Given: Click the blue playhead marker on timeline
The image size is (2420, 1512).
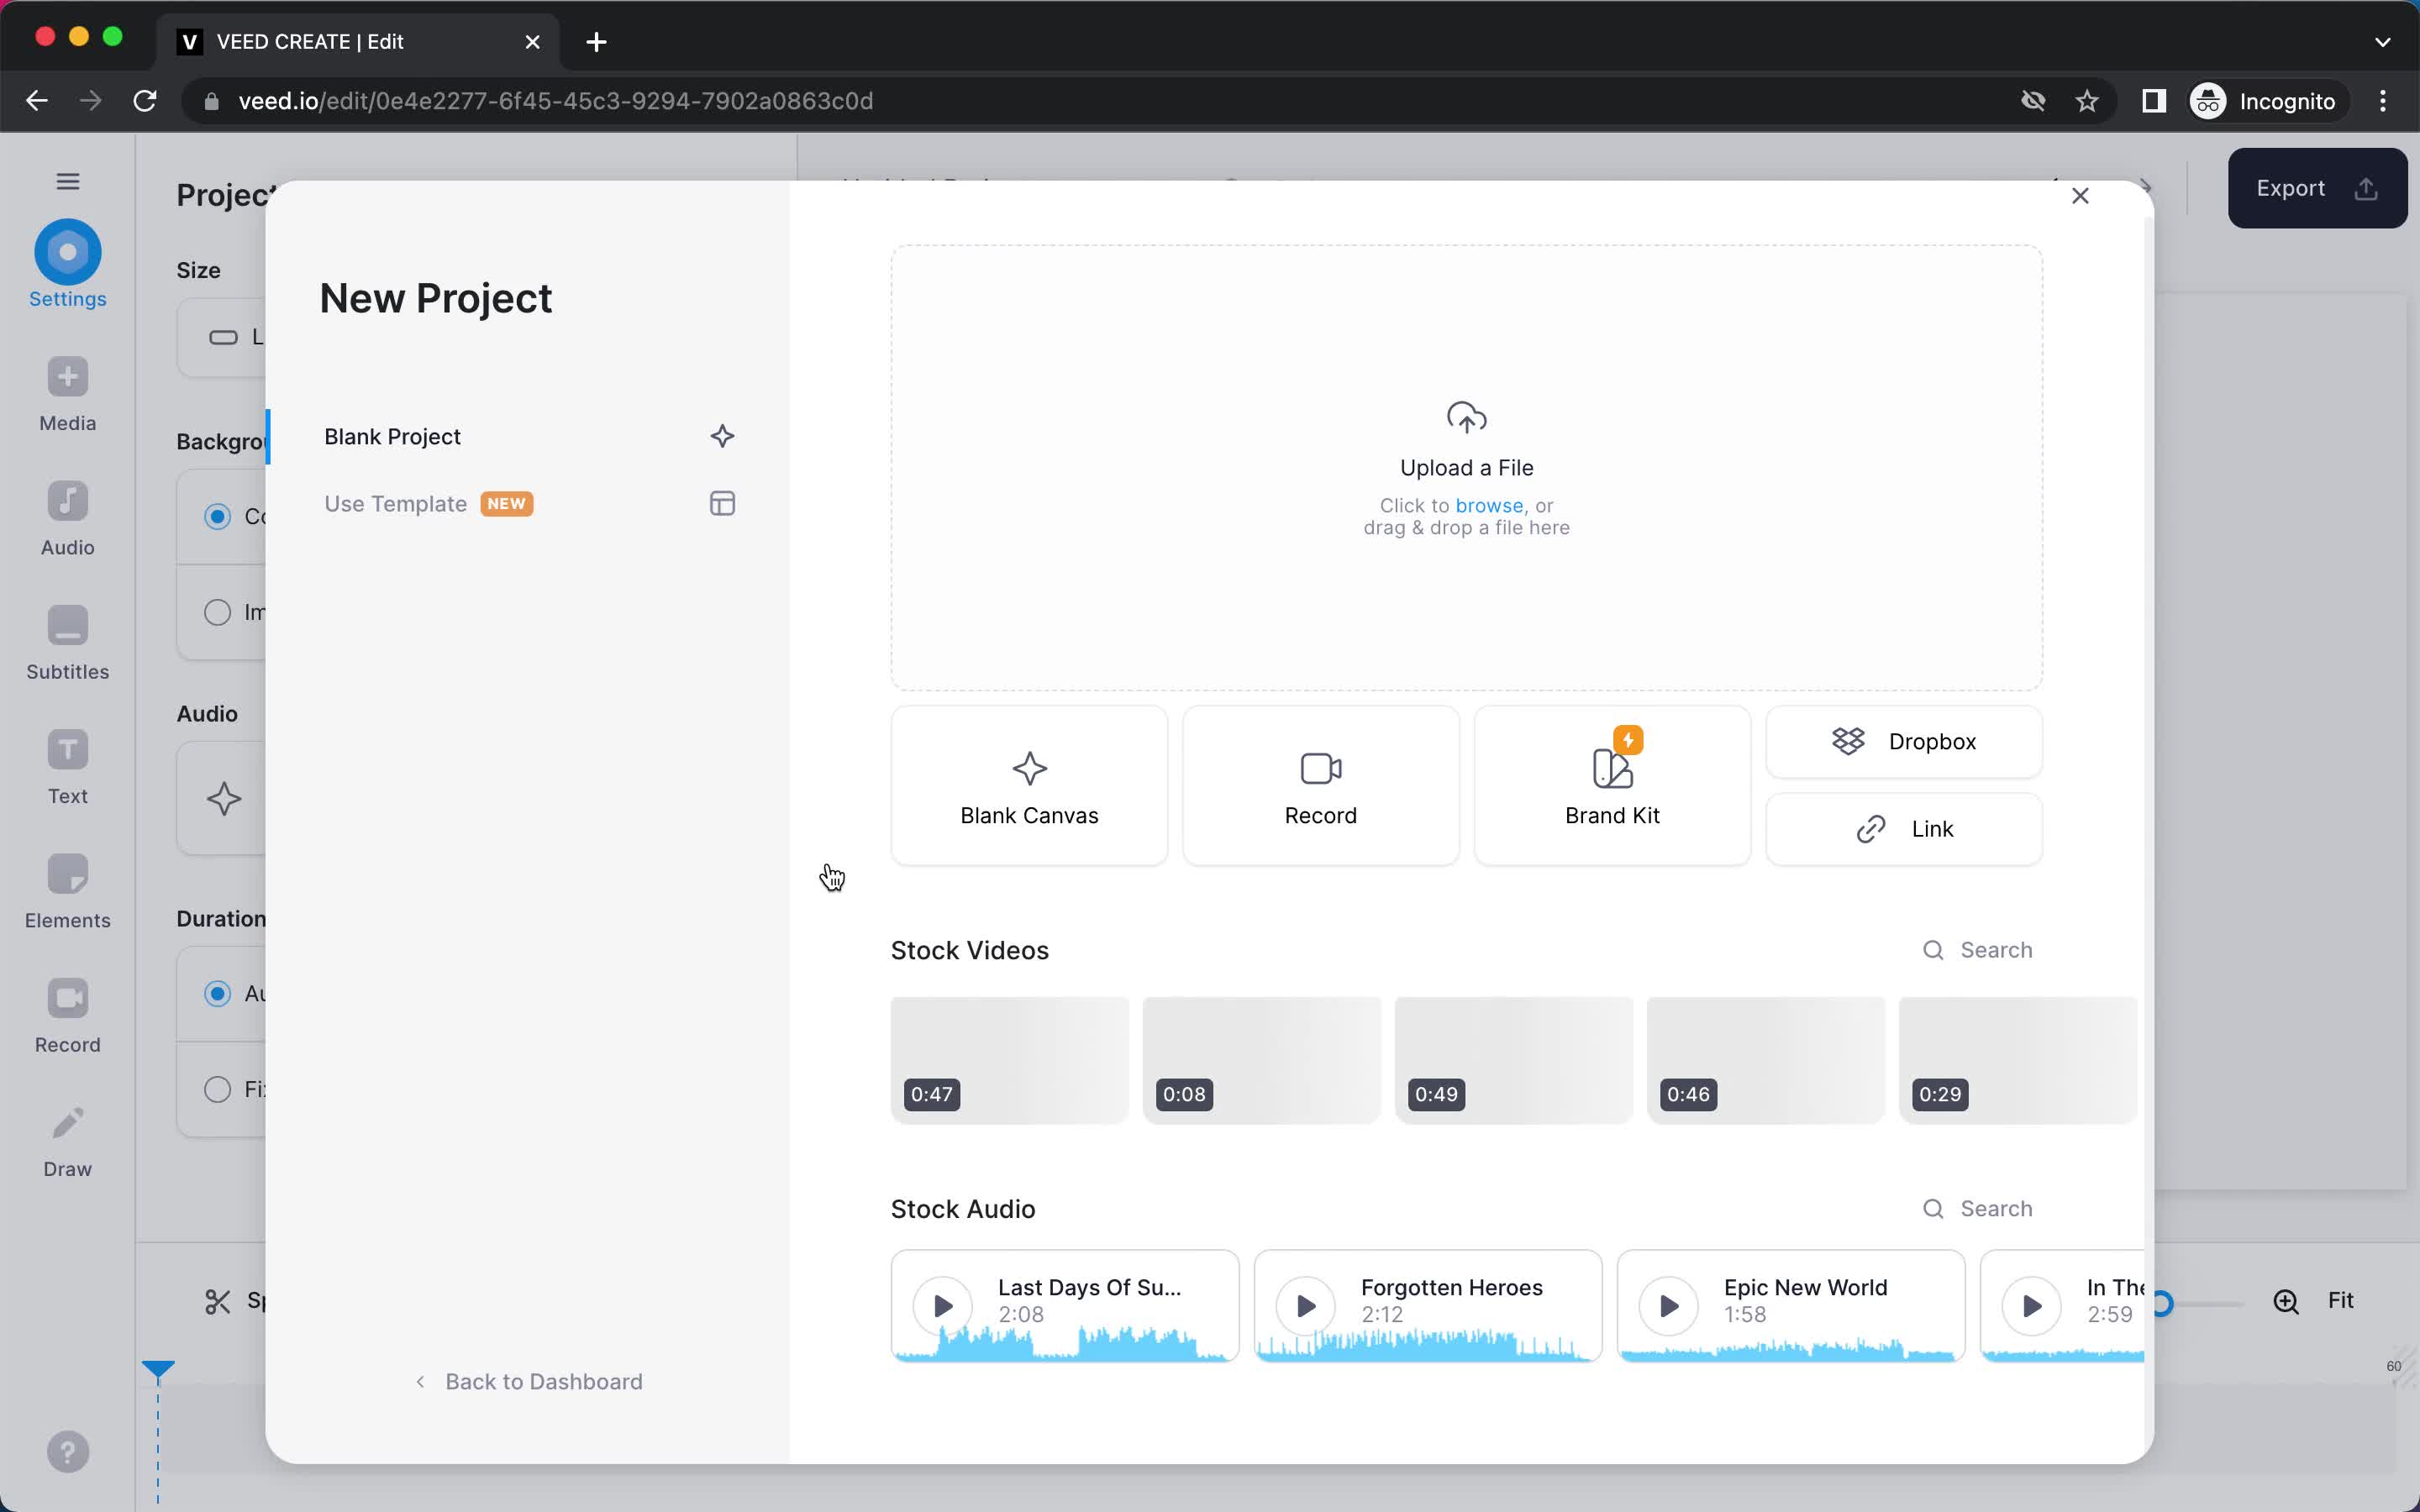Looking at the screenshot, I should pos(158,1369).
